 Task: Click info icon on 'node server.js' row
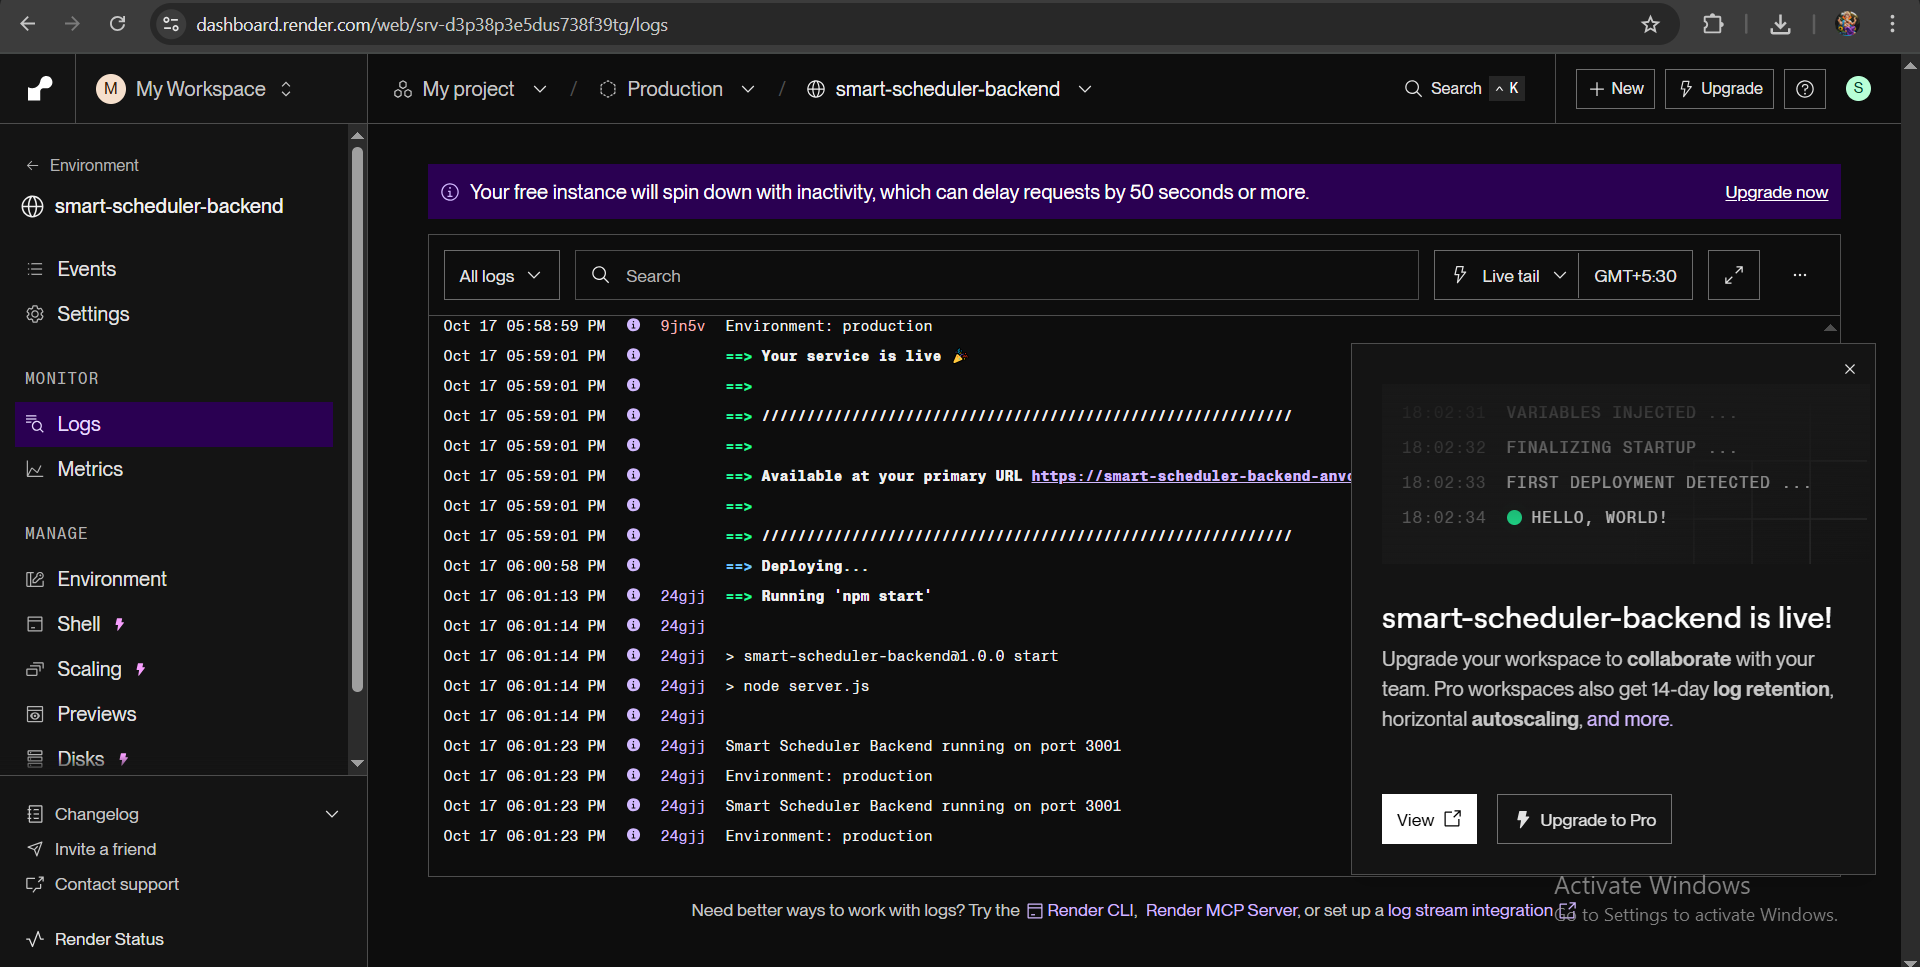(x=633, y=685)
